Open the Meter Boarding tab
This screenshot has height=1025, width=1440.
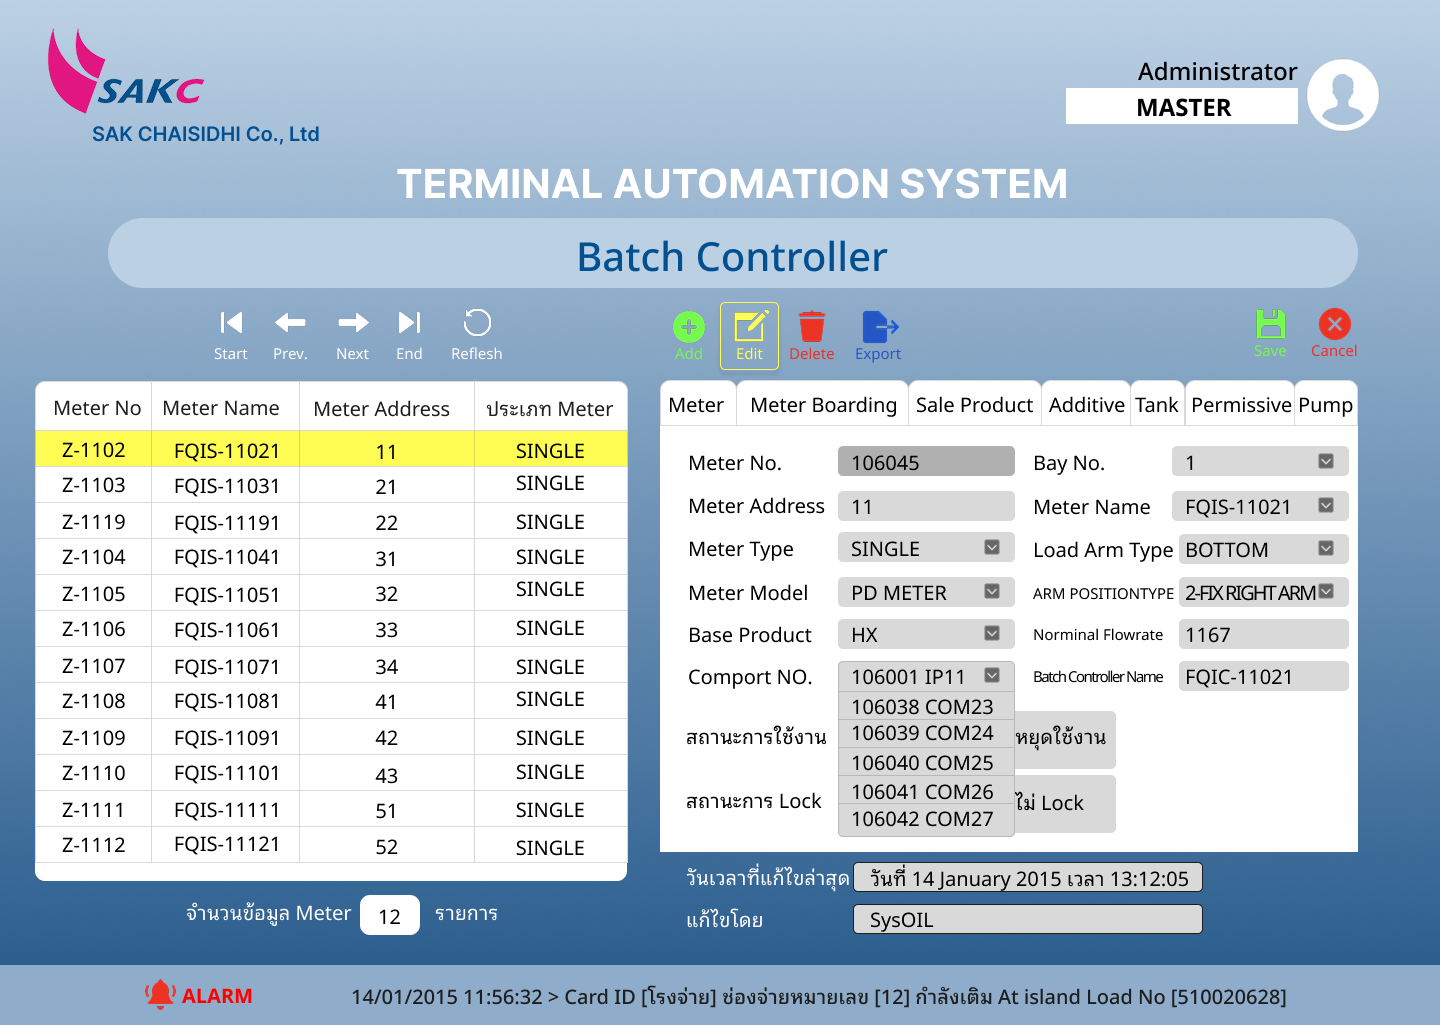[x=823, y=405]
